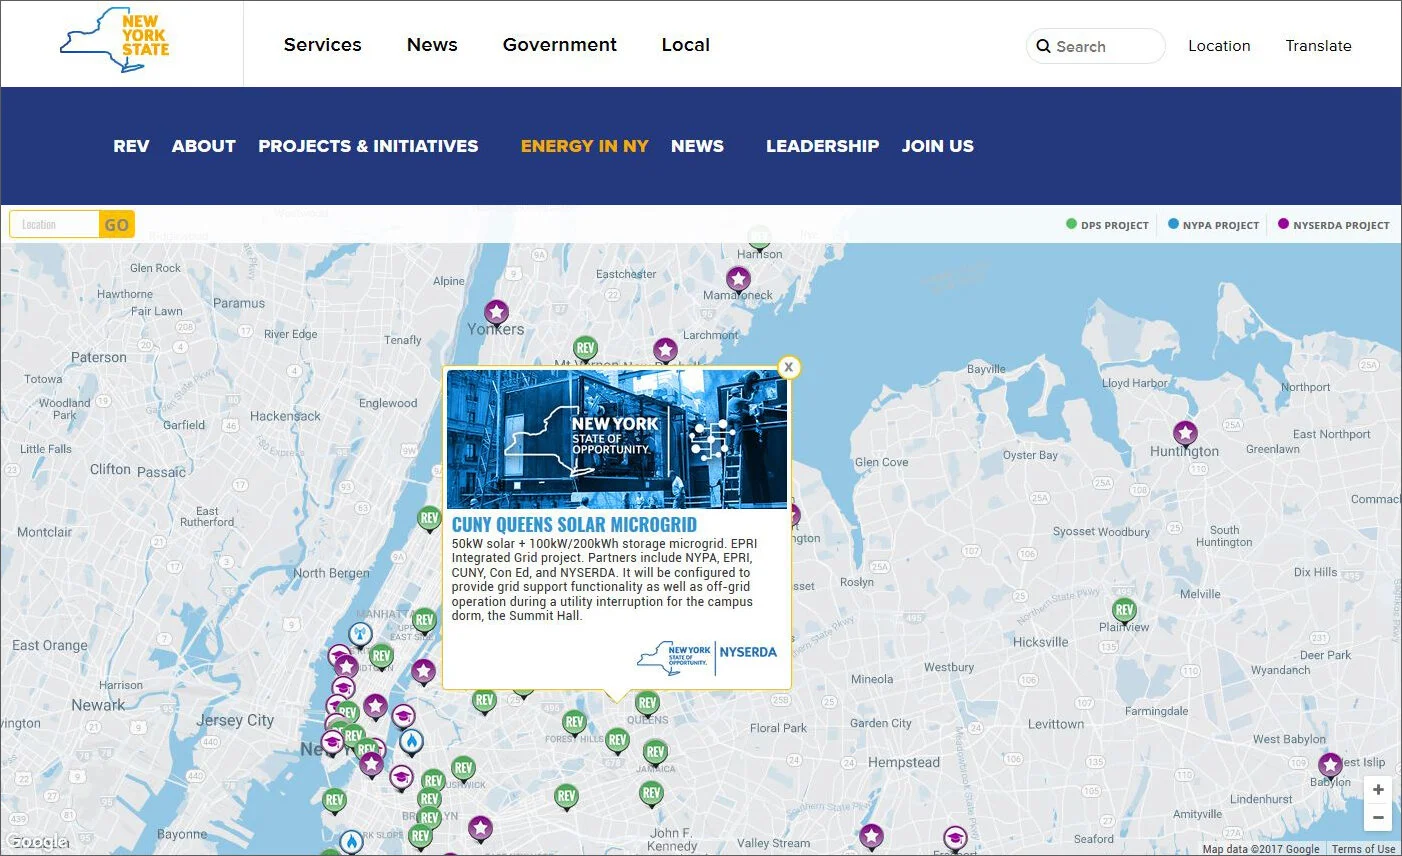Click the NYSERDA logo in the popup
1402x856 pixels.
pos(707,657)
